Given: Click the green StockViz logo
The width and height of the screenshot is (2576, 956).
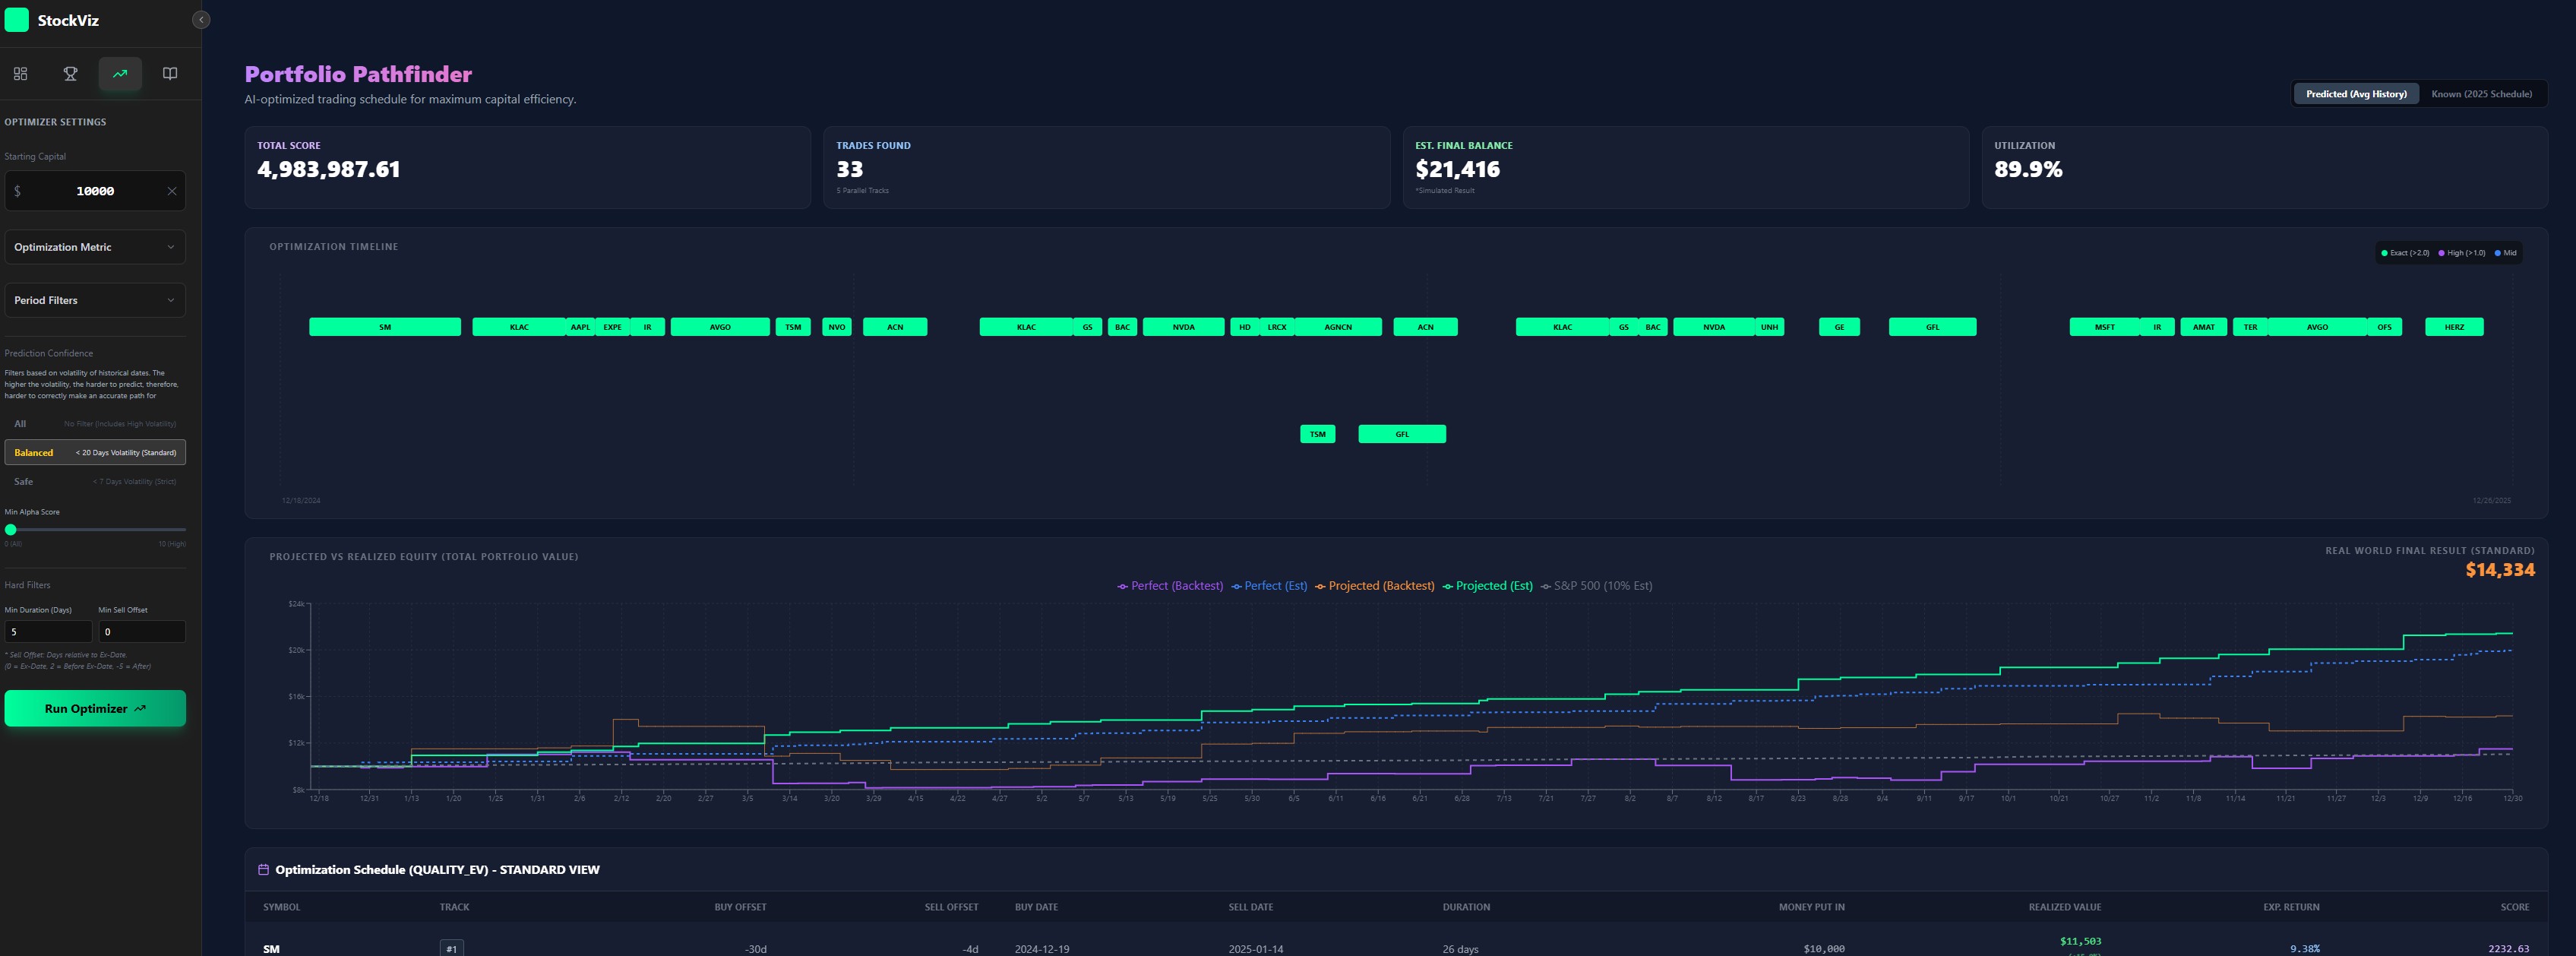Looking at the screenshot, I should point(17,20).
